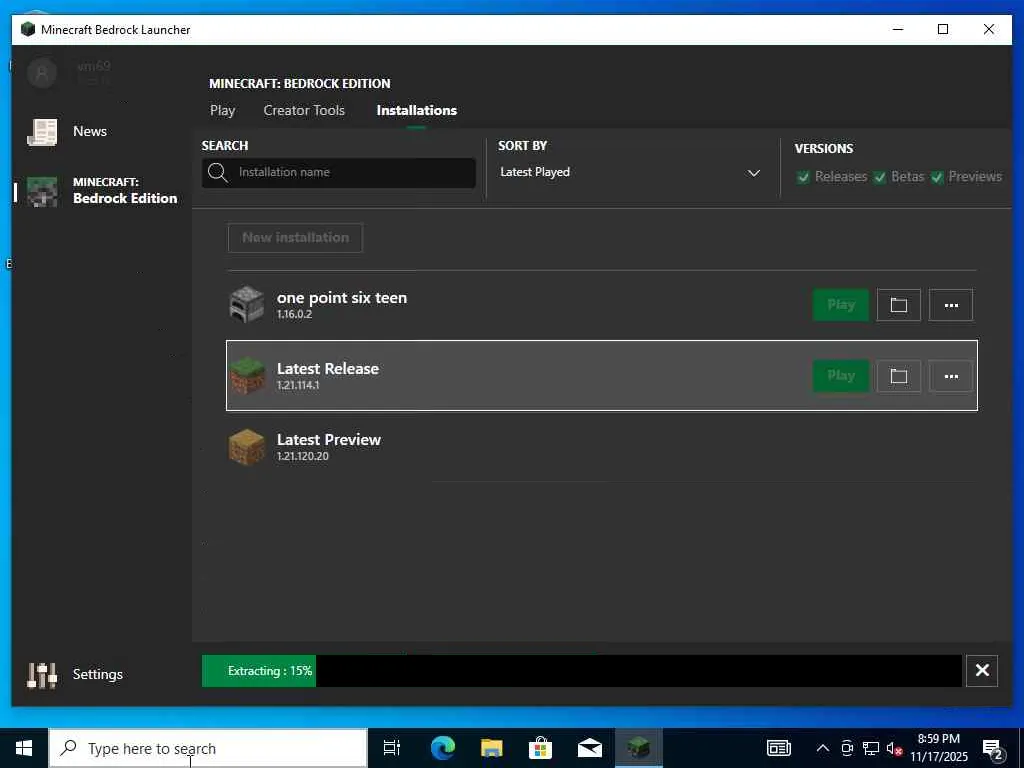
Task: Click the 1.16.0.2 version text
Action: point(295,314)
